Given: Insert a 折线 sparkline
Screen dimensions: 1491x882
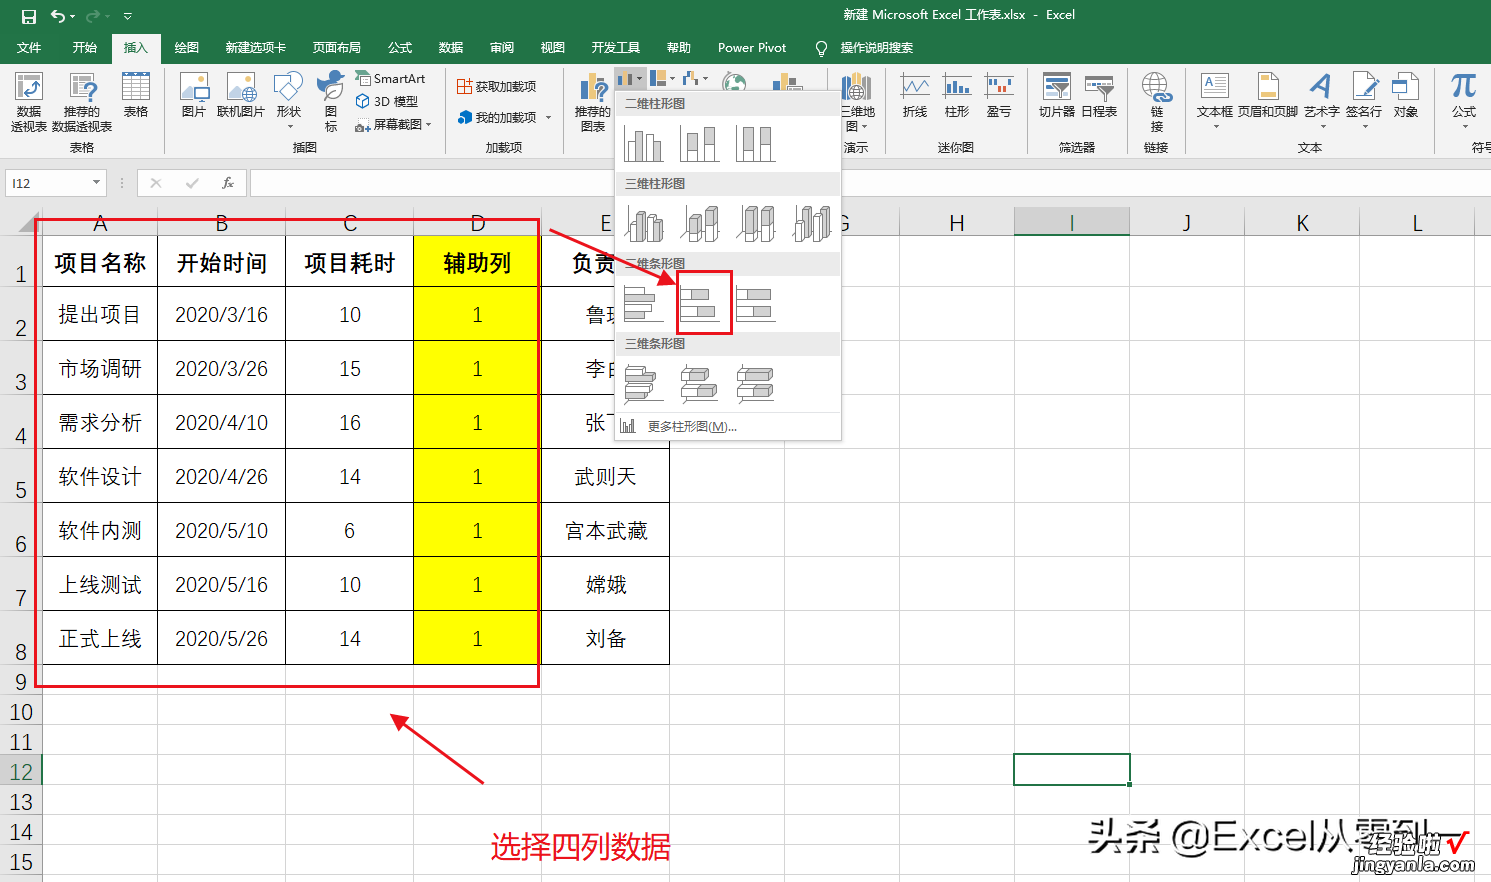Looking at the screenshot, I should (x=915, y=96).
